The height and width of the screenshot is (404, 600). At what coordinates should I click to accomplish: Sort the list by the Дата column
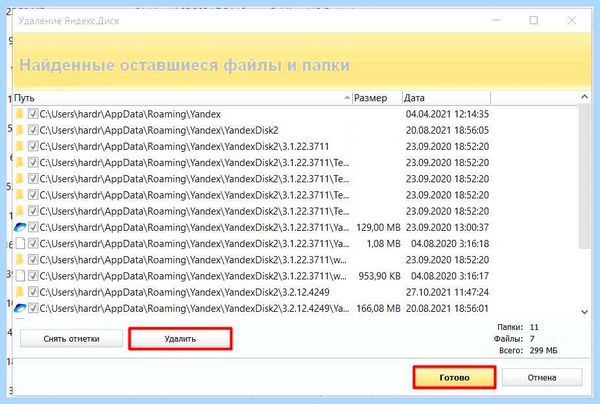click(x=446, y=98)
